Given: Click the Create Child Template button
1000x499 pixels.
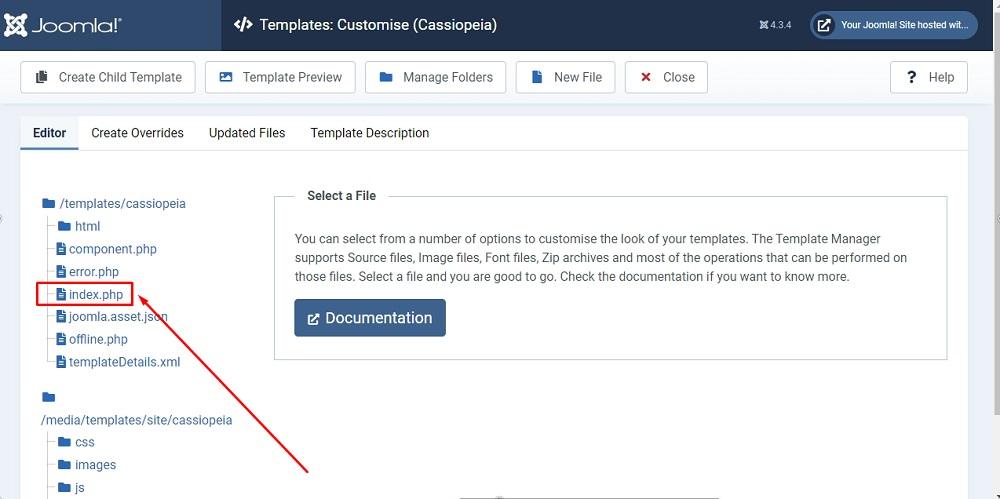Looking at the screenshot, I should (x=108, y=77).
